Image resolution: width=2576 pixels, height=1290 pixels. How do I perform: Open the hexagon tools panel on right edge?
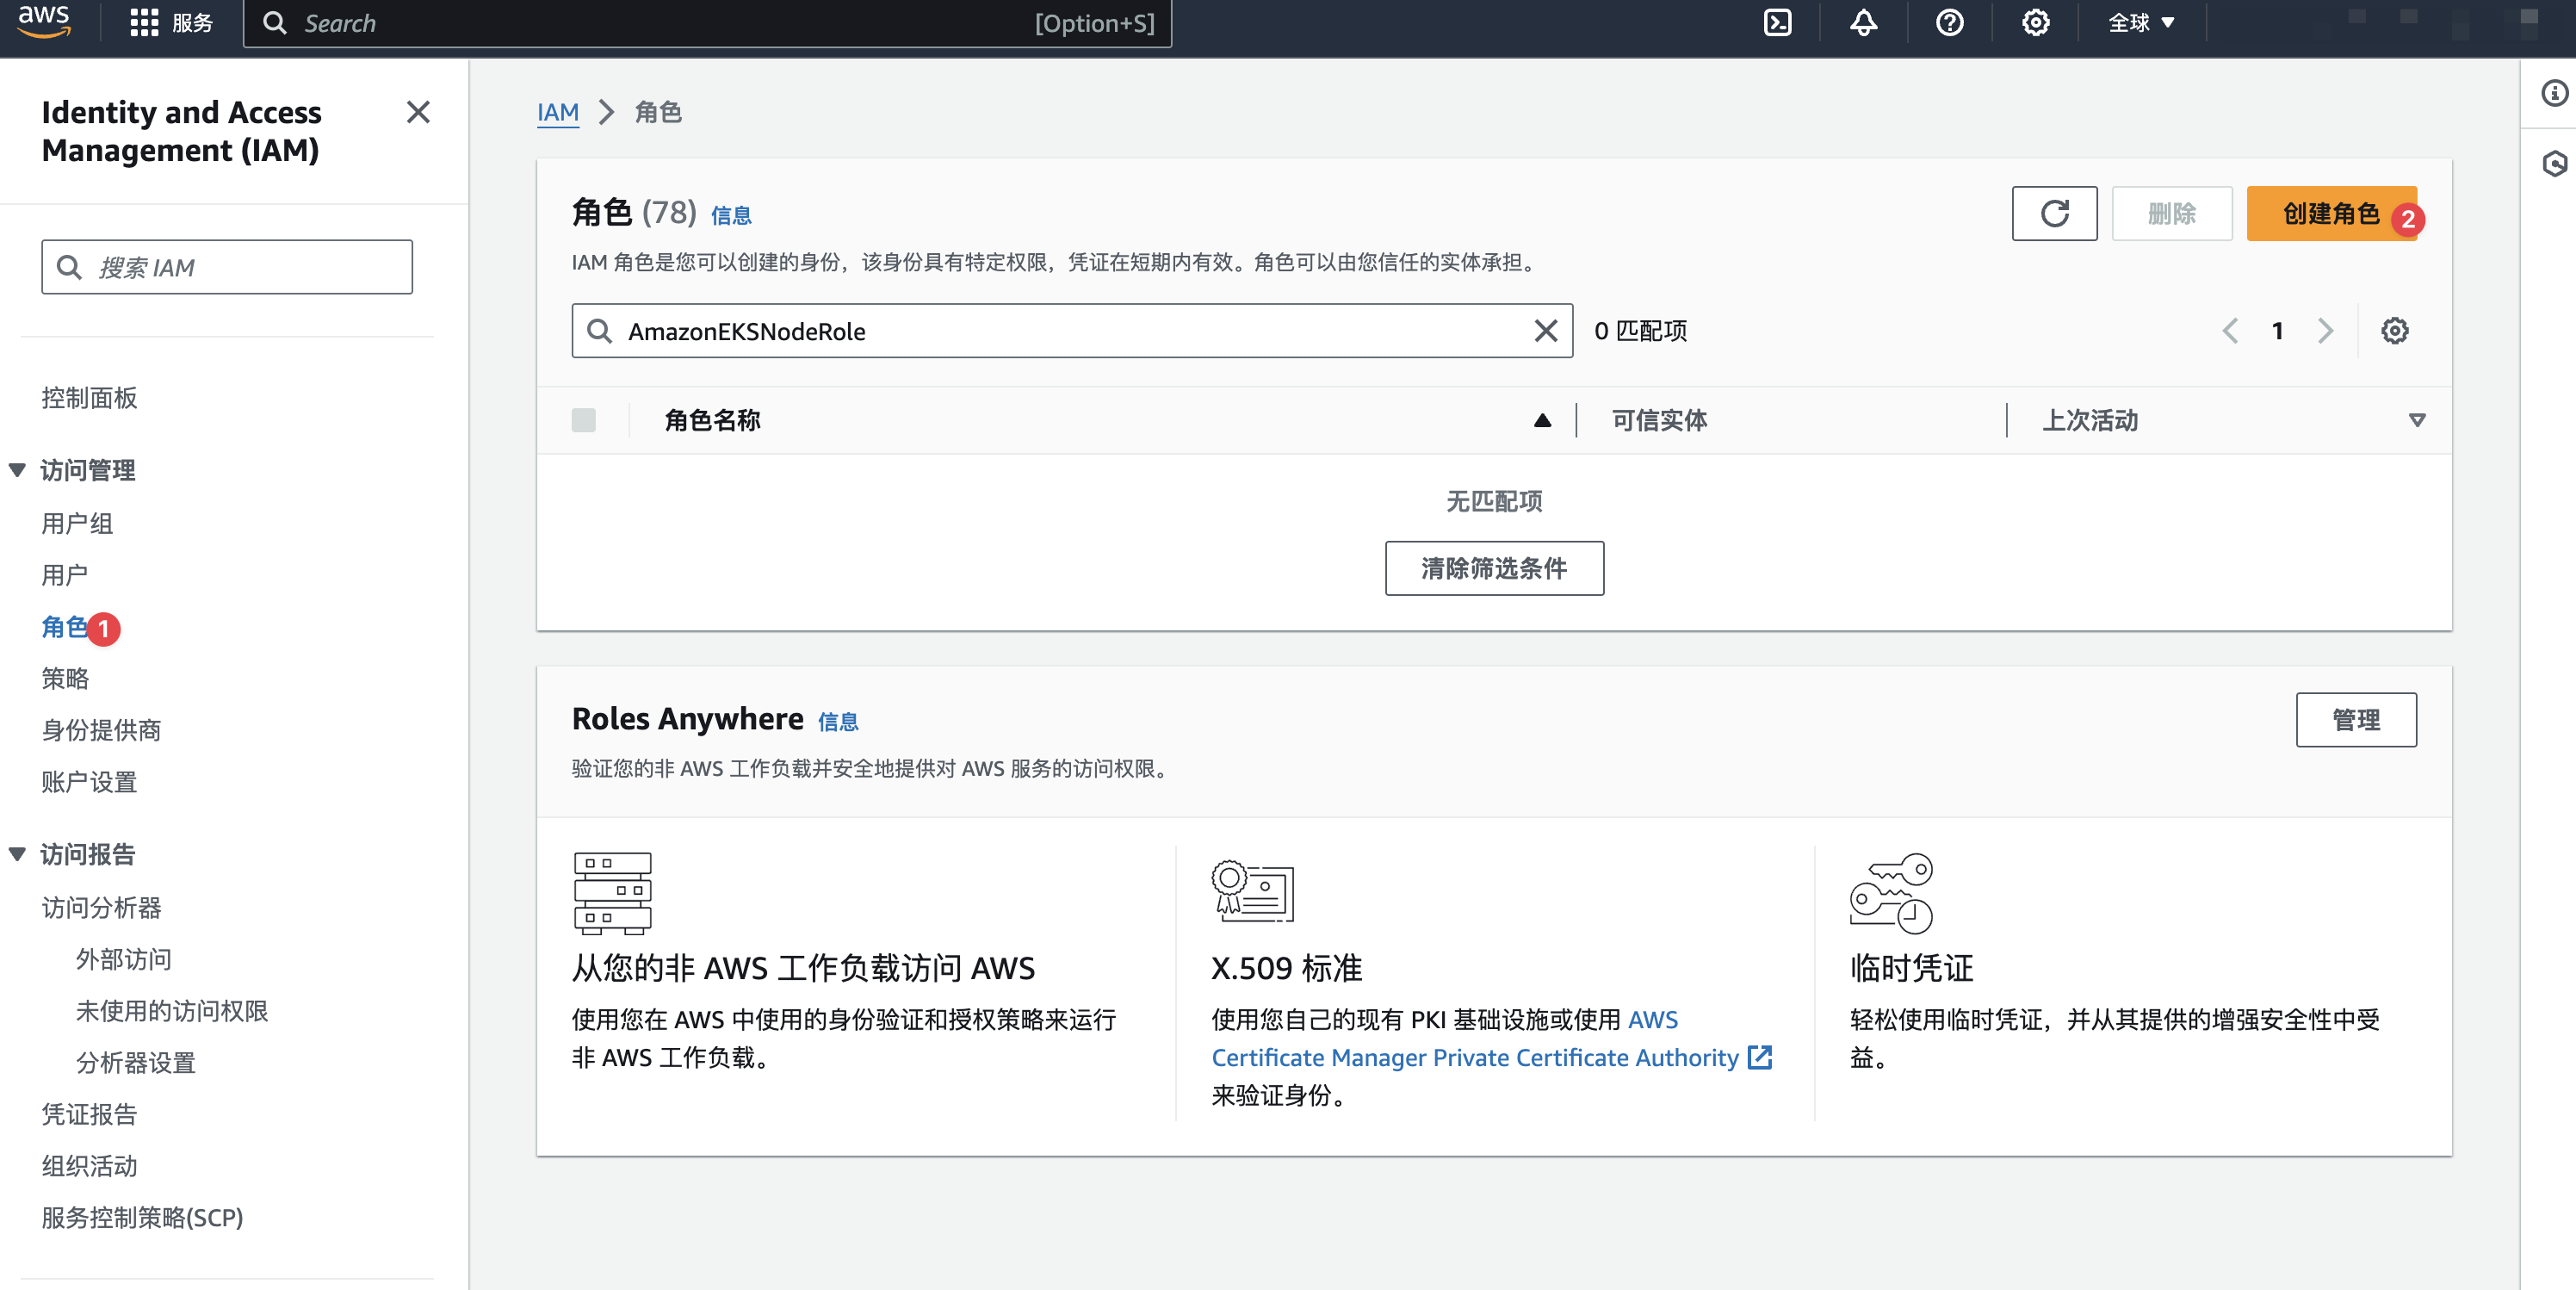pyautogui.click(x=2554, y=163)
